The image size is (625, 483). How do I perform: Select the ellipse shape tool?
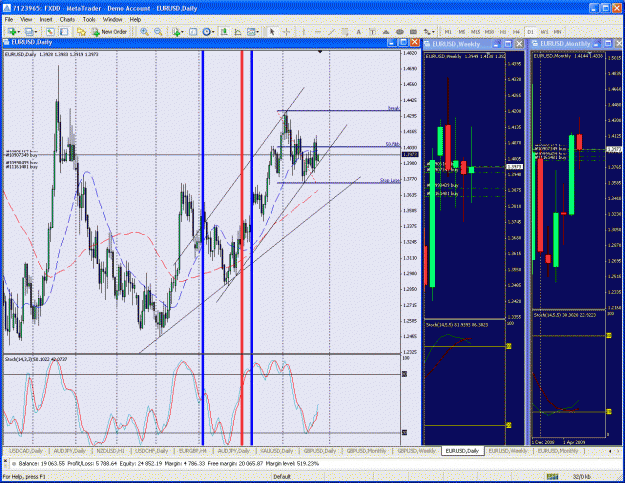(400, 32)
